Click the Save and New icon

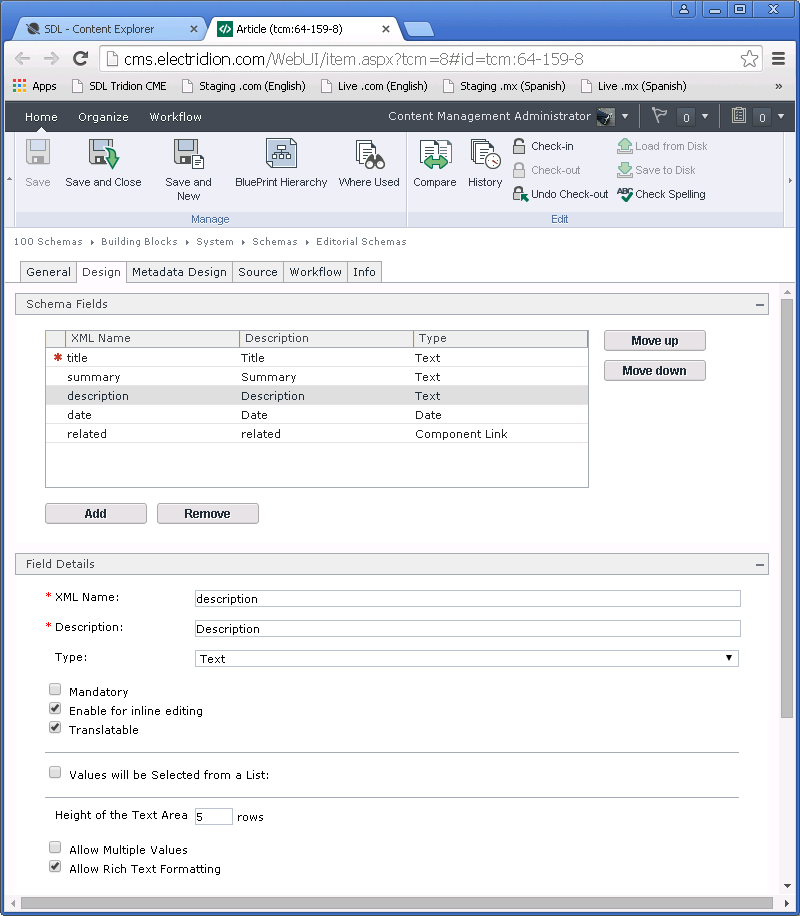coord(188,154)
